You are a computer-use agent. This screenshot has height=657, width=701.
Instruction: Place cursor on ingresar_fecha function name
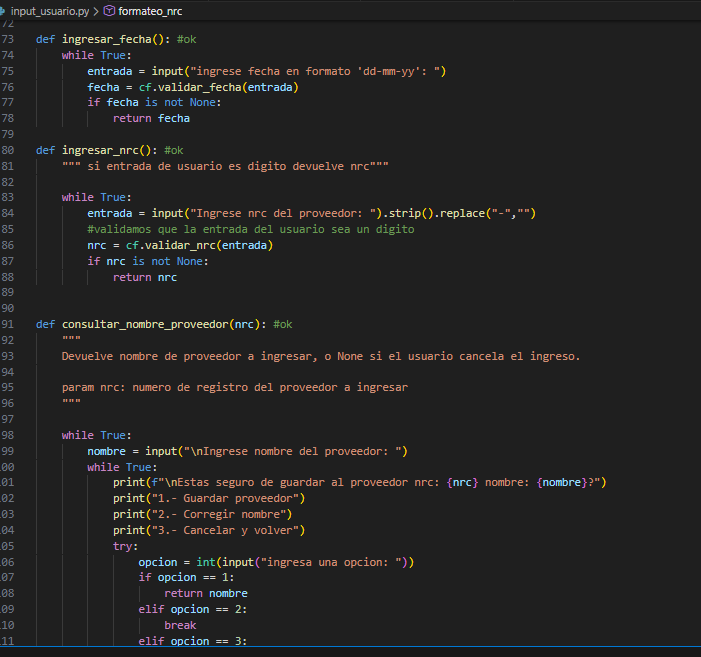click(x=106, y=39)
